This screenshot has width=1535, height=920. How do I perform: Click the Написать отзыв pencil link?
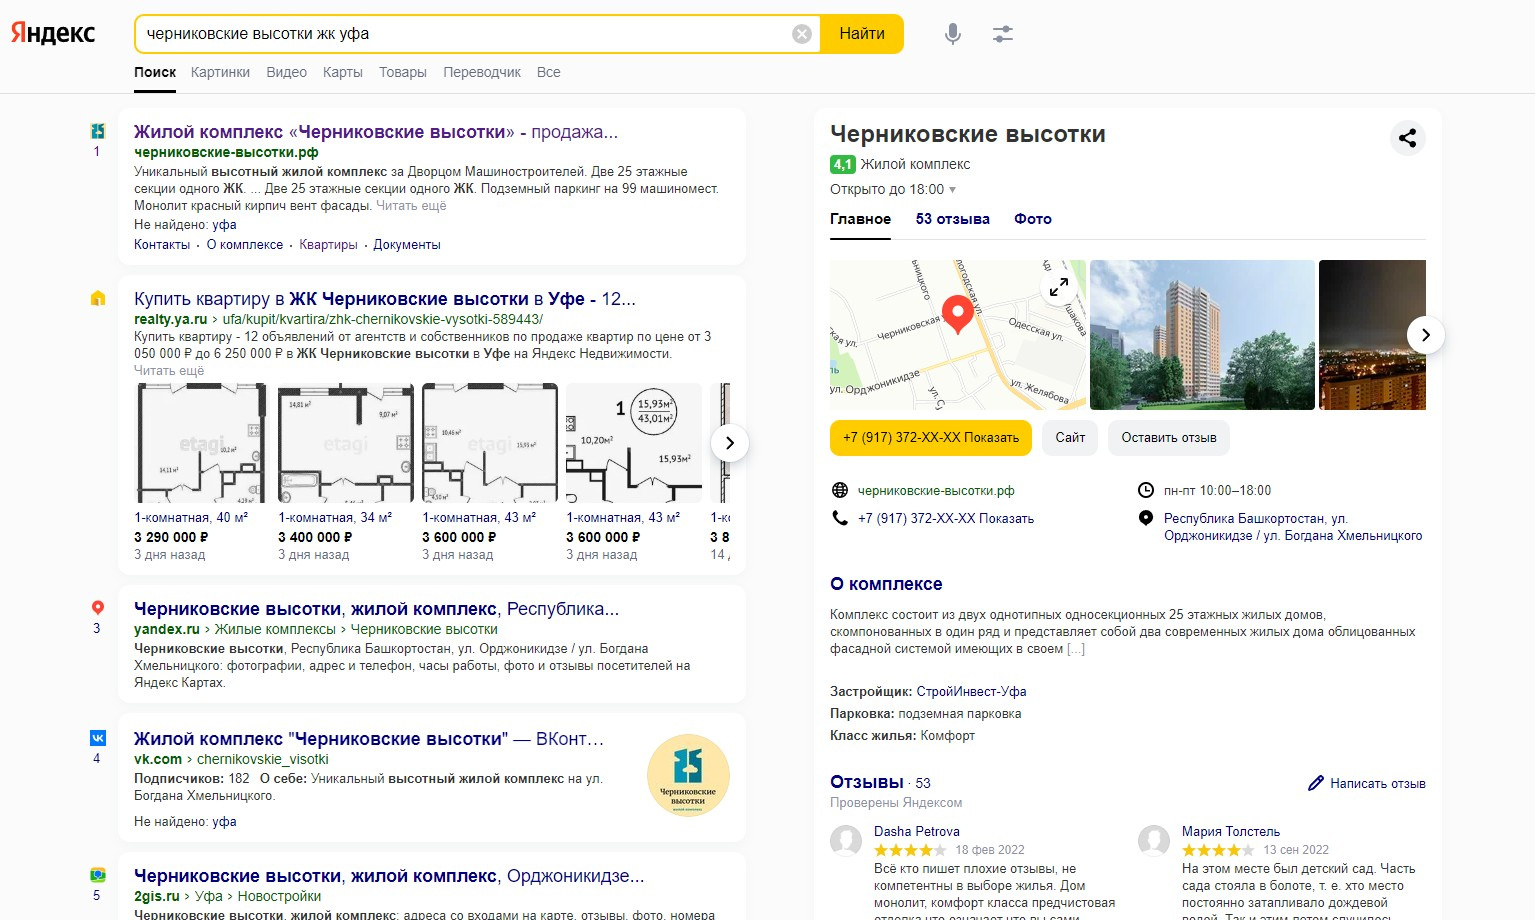pyautogui.click(x=1367, y=784)
